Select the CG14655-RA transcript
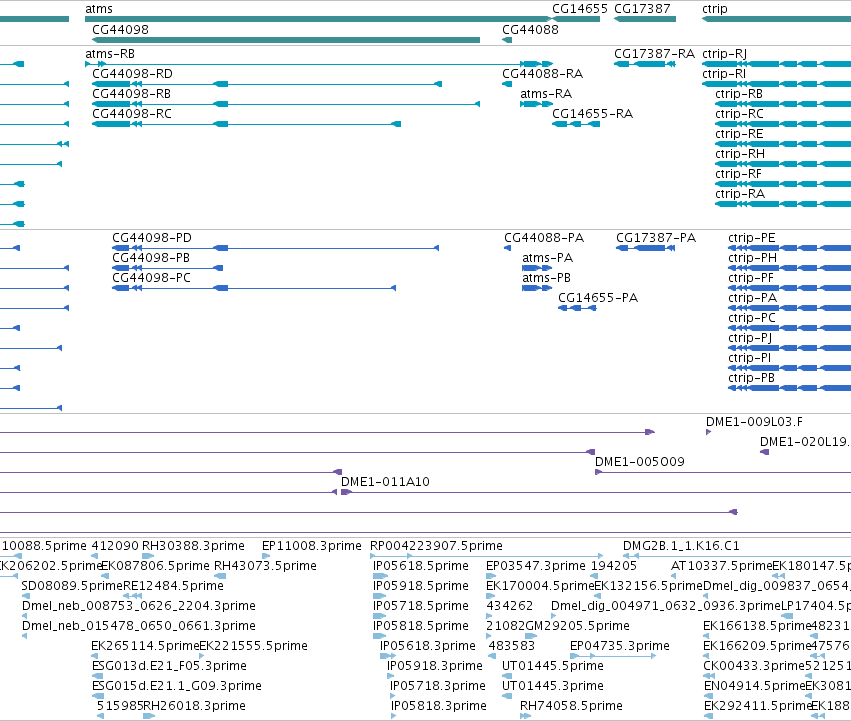Screen dimensions: 851x721 576,124
